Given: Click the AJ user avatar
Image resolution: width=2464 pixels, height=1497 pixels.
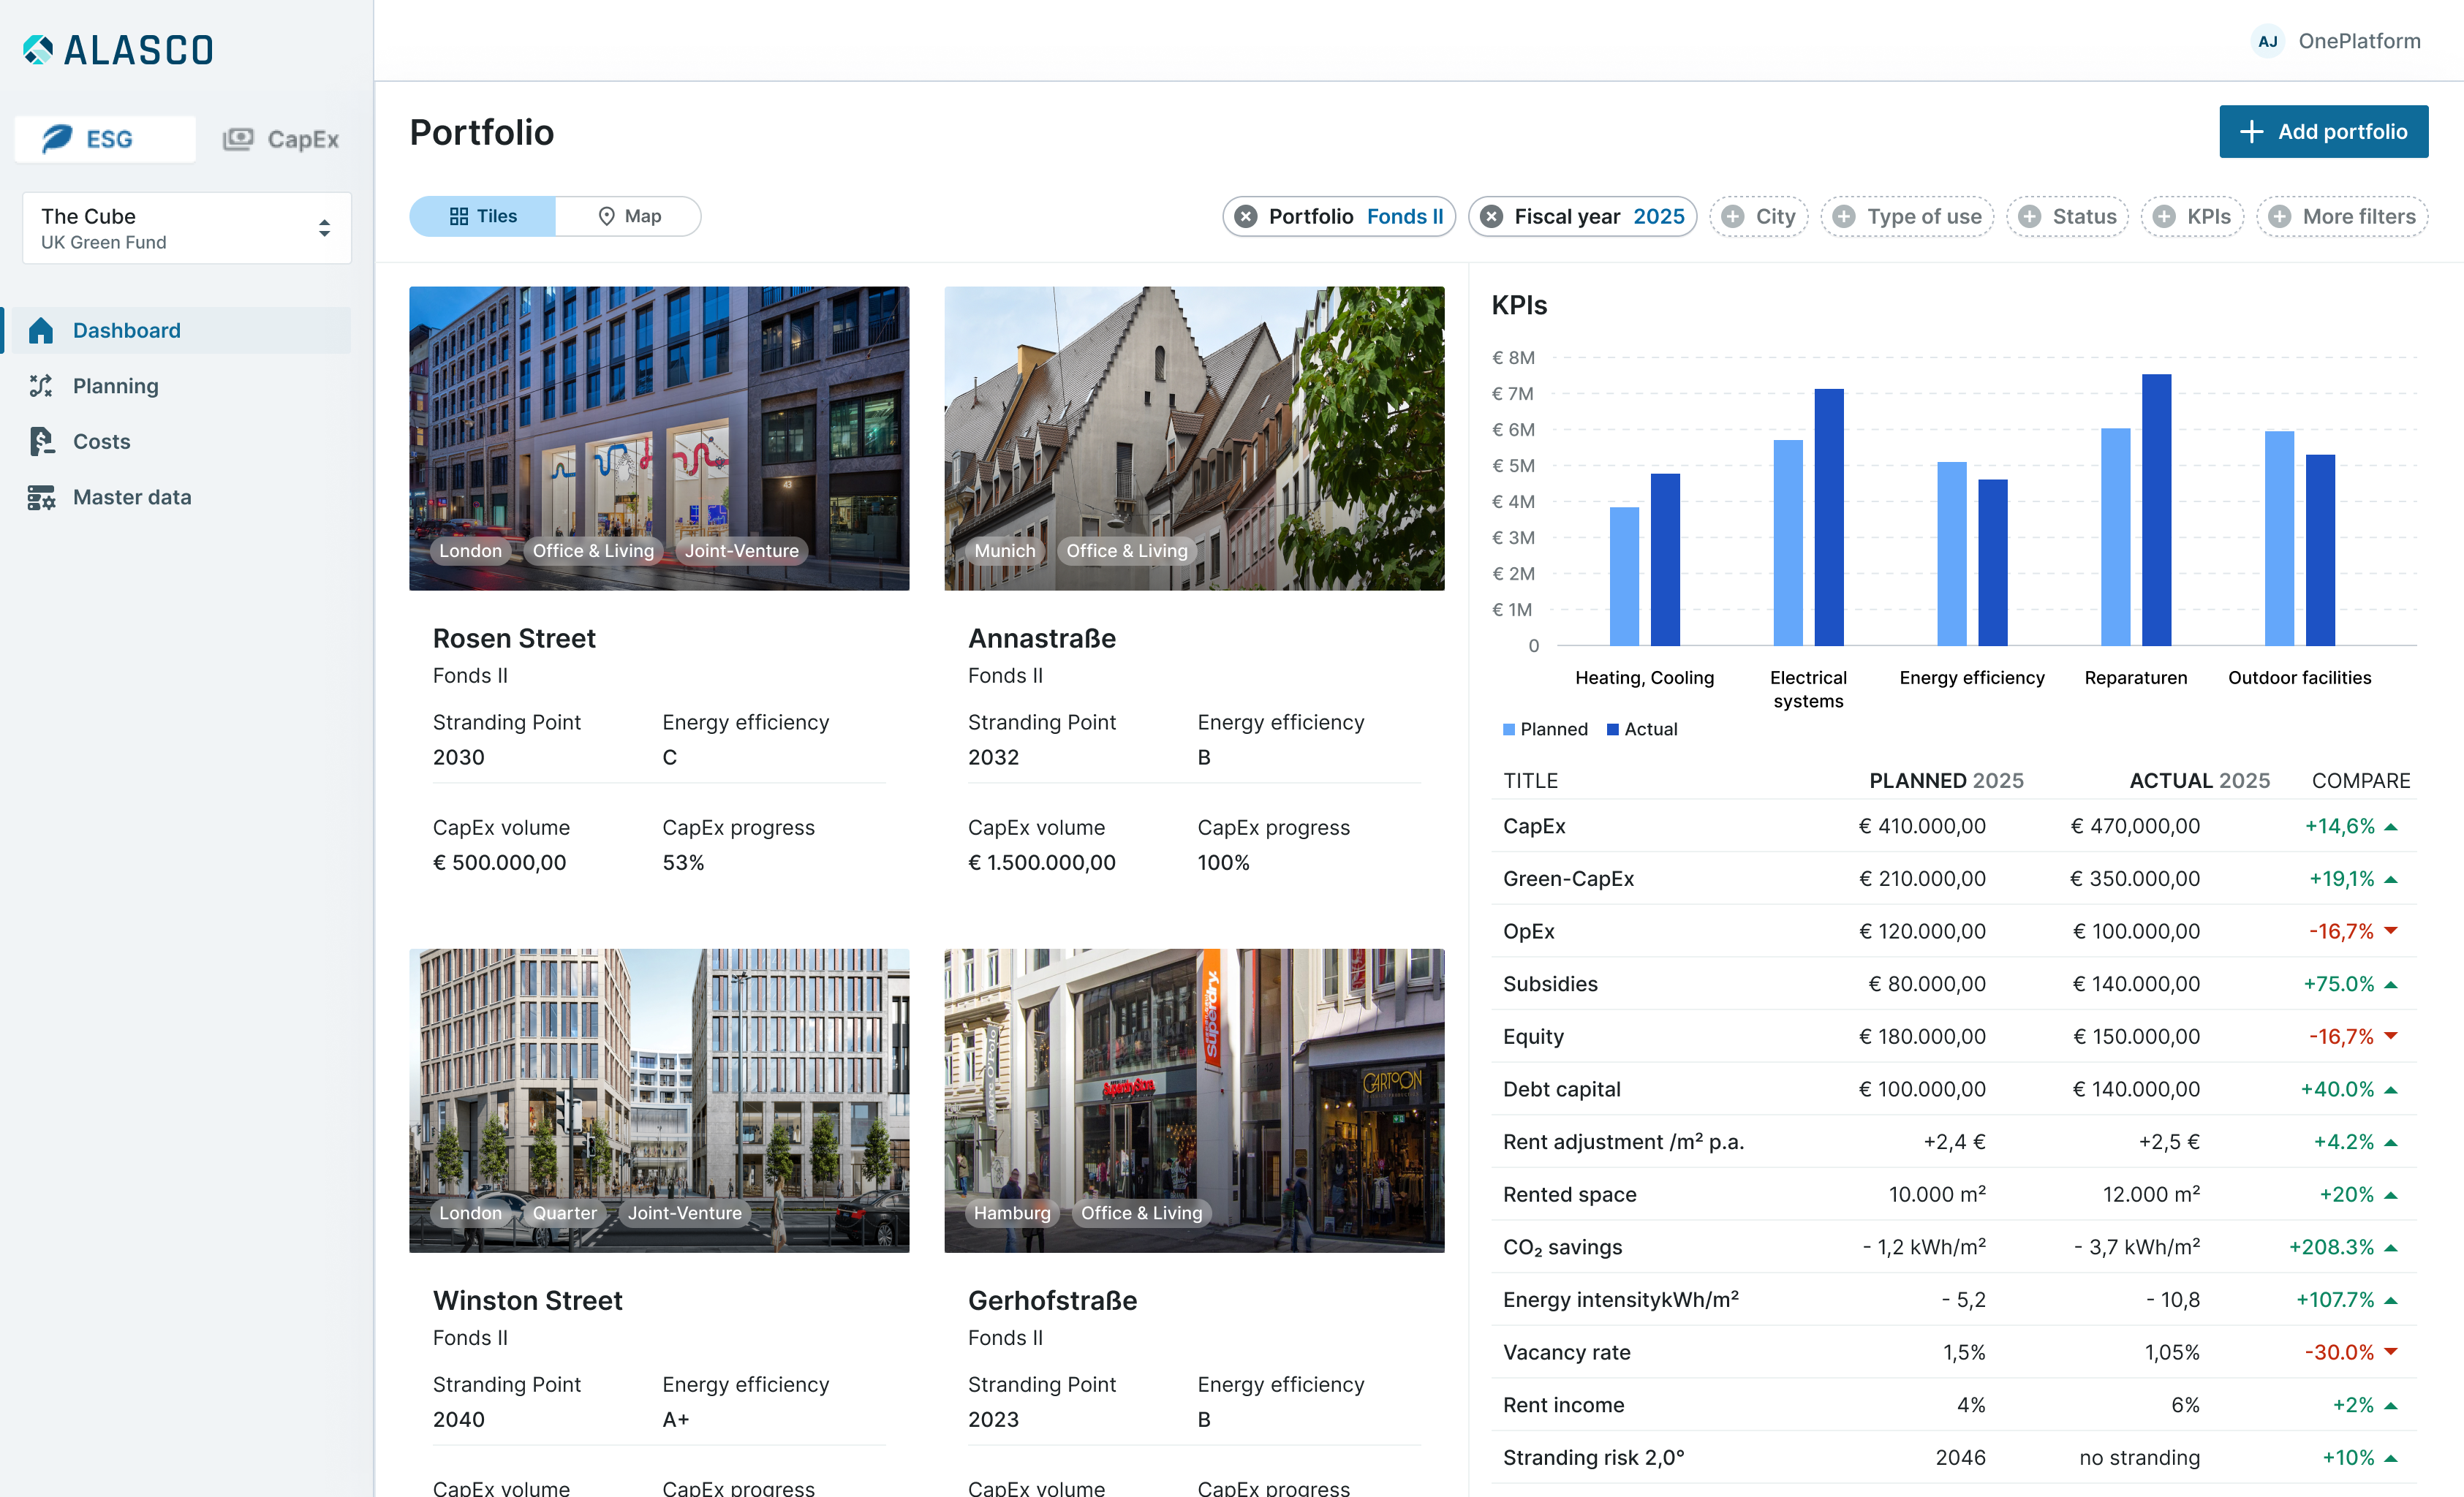Looking at the screenshot, I should pyautogui.click(x=2267, y=41).
